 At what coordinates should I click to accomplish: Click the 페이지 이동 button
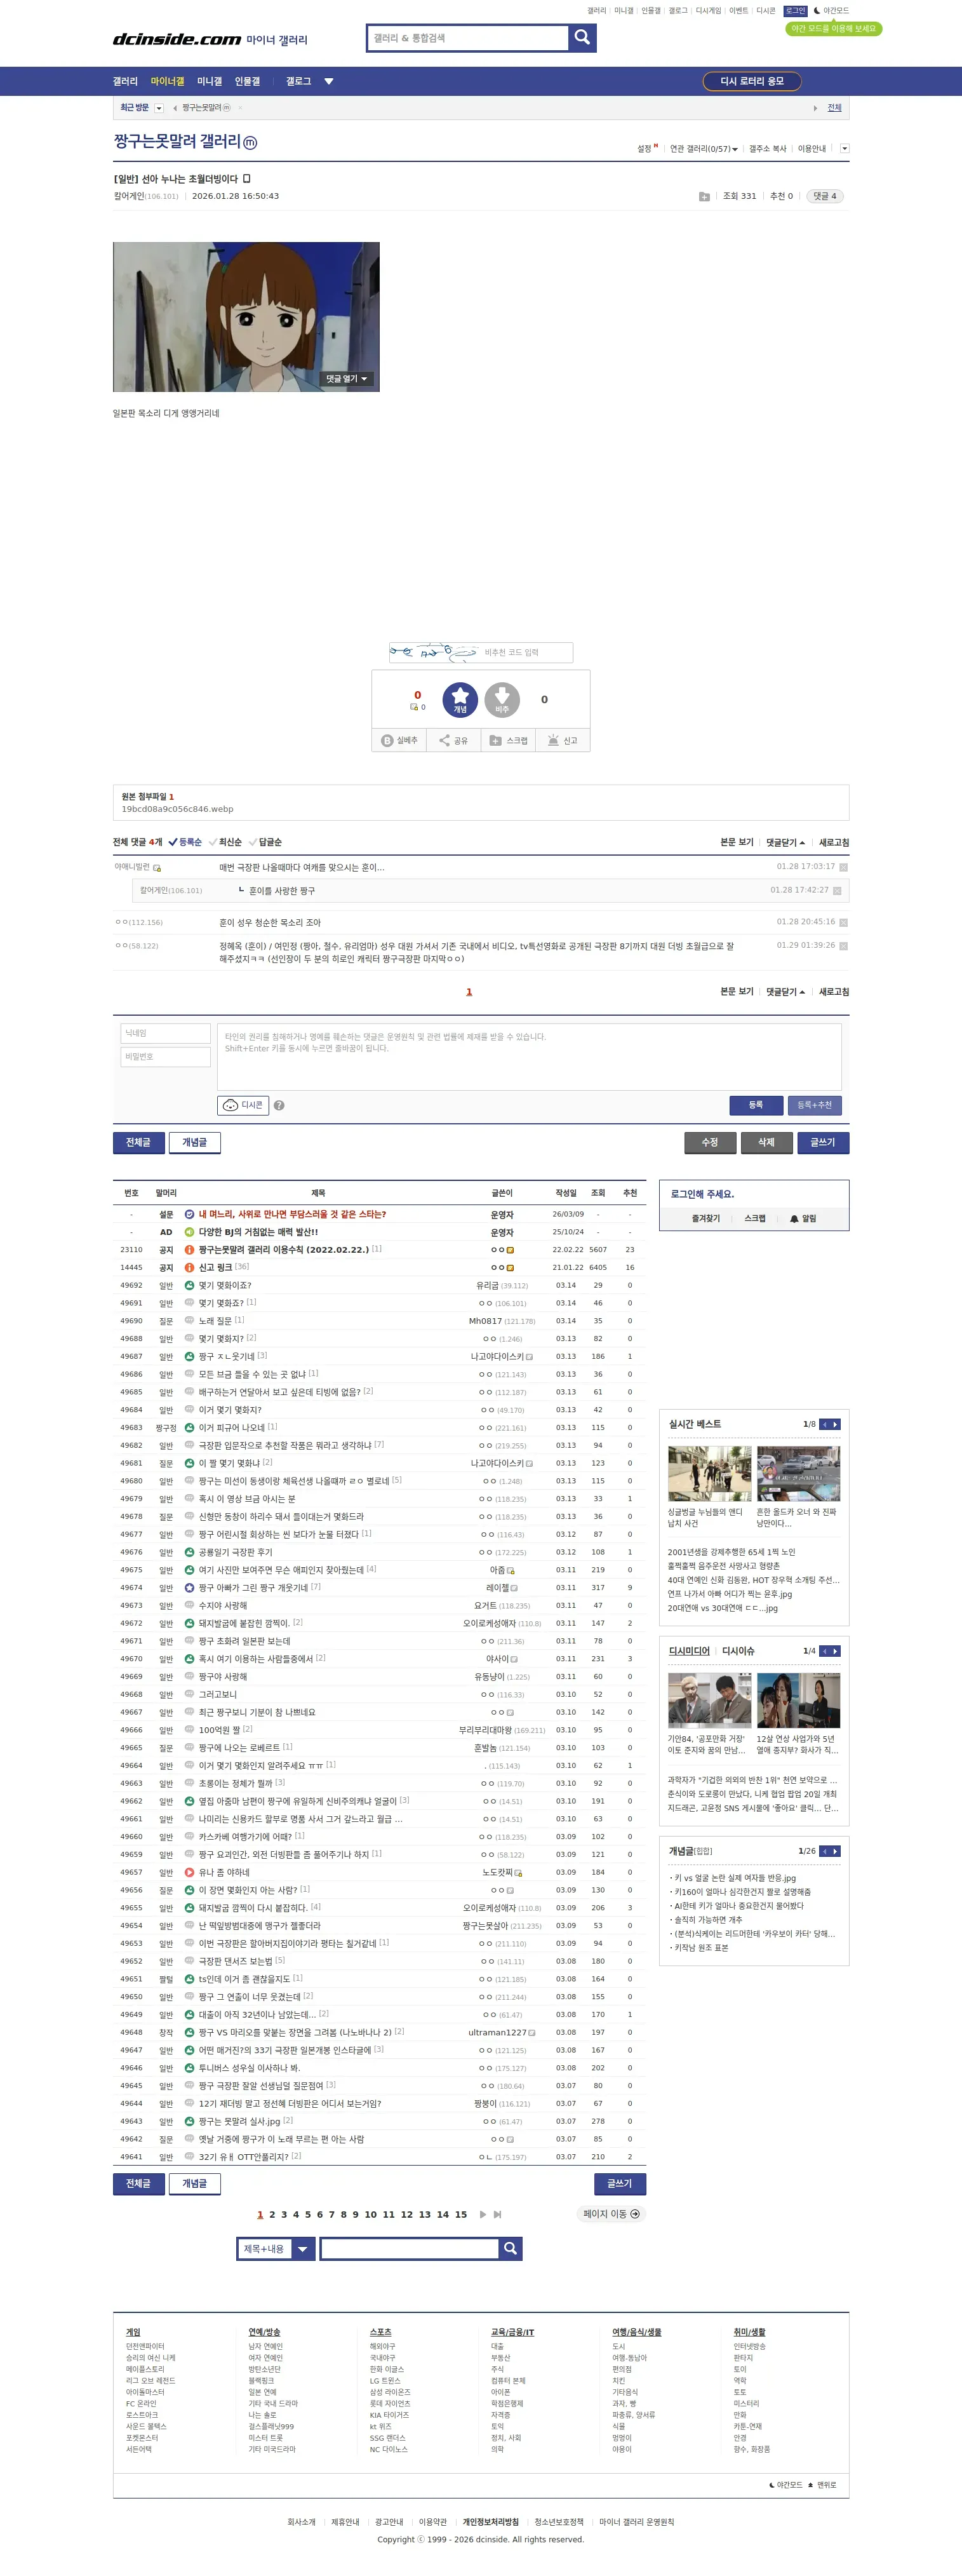pos(611,2214)
